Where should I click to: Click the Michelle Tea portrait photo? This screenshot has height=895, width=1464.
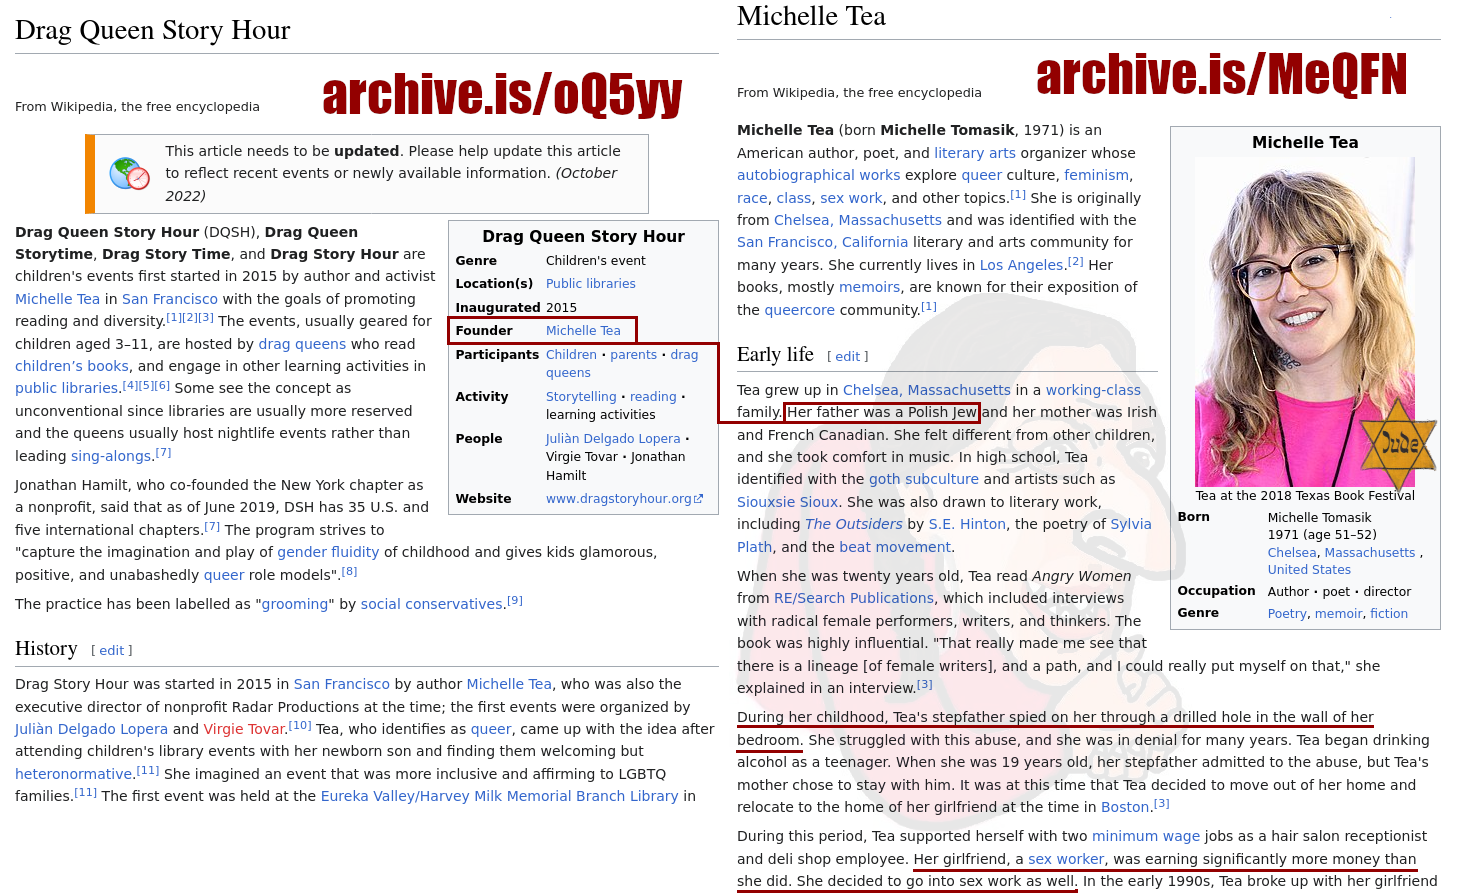1305,323
